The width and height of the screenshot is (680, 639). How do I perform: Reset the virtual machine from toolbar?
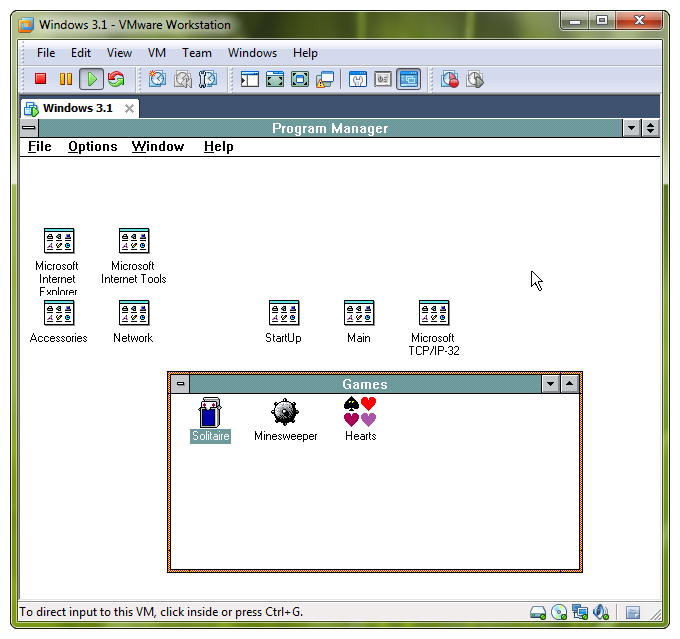(116, 79)
